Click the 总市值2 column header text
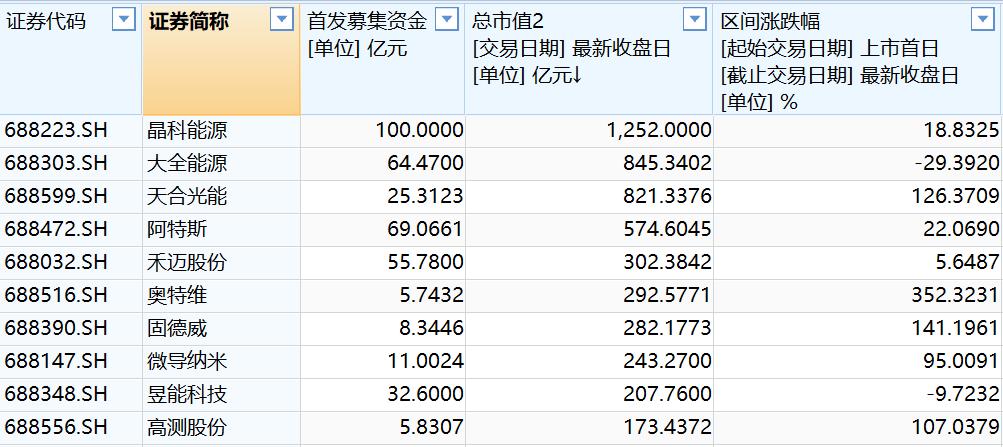The image size is (1003, 447). pyautogui.click(x=508, y=22)
